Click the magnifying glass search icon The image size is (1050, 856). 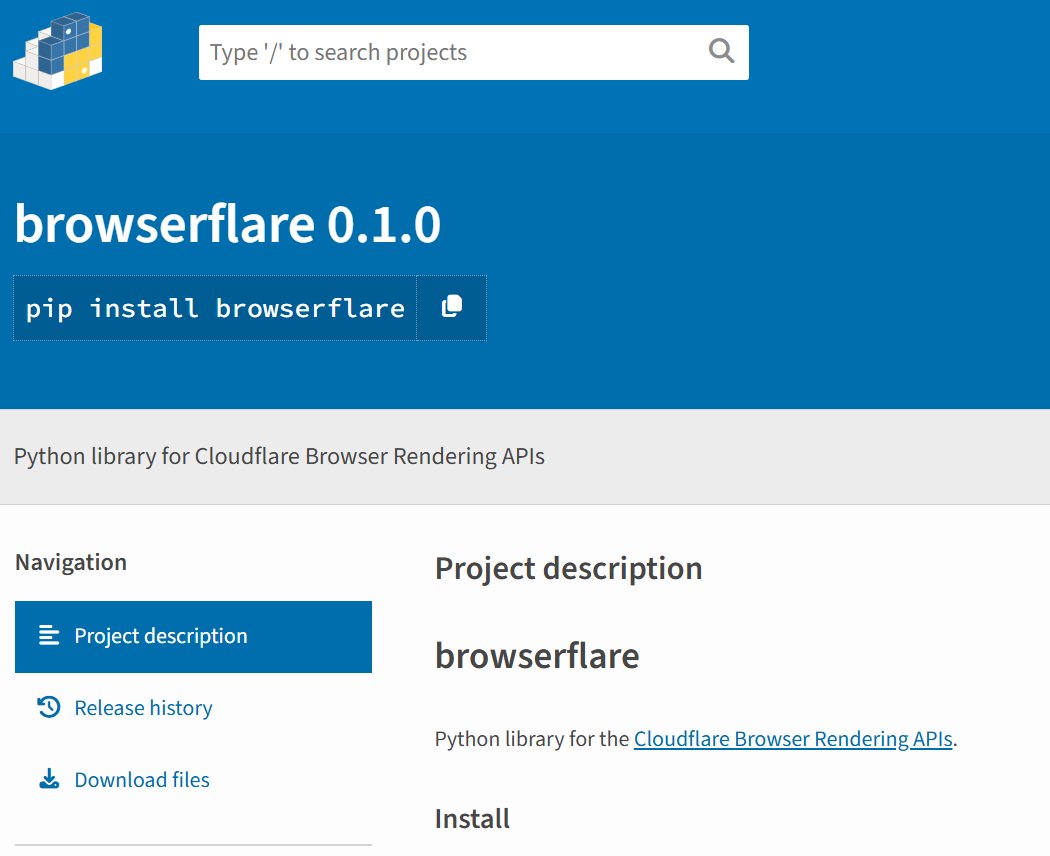click(721, 51)
